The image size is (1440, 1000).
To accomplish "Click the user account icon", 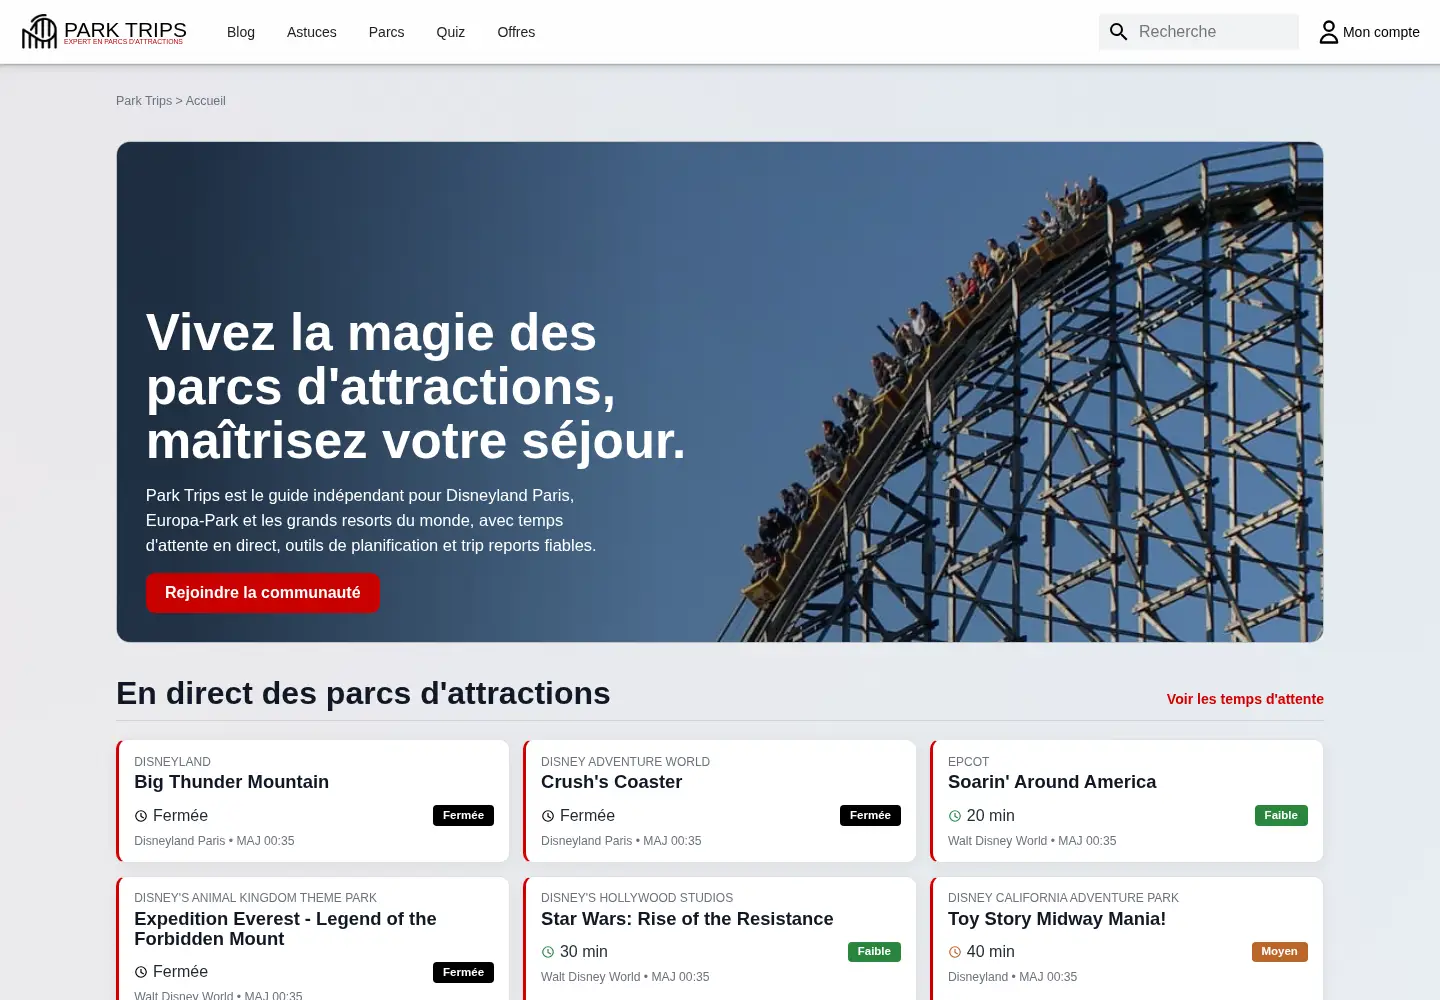I will 1328,32.
